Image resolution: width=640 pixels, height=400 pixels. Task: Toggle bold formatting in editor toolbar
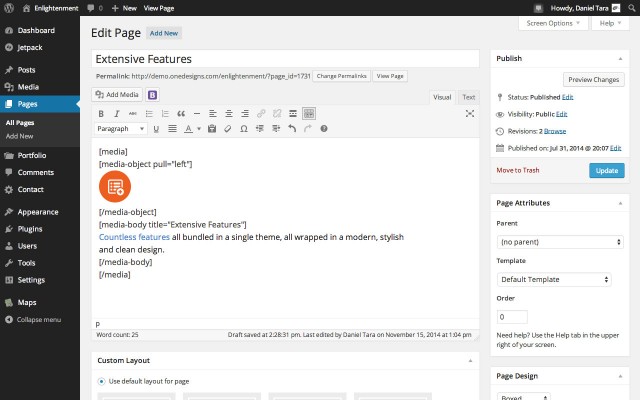point(101,113)
